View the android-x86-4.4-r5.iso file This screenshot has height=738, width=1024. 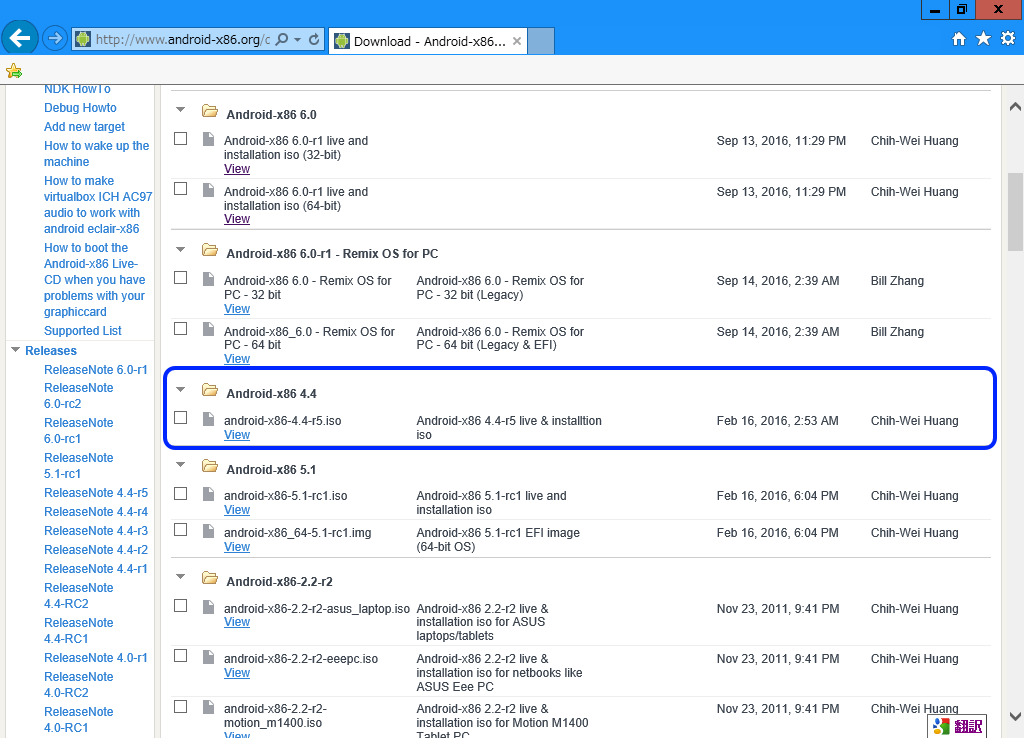coord(236,435)
